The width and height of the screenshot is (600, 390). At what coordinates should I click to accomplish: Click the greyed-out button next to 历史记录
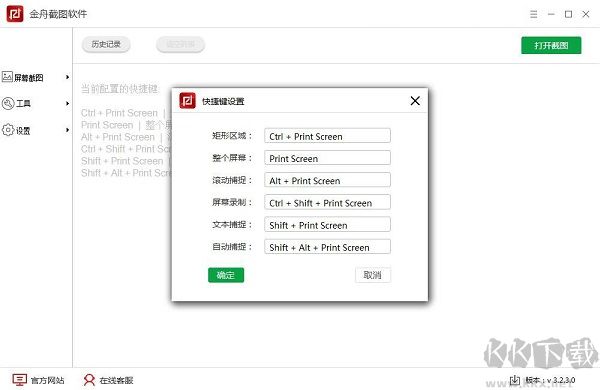tap(180, 44)
